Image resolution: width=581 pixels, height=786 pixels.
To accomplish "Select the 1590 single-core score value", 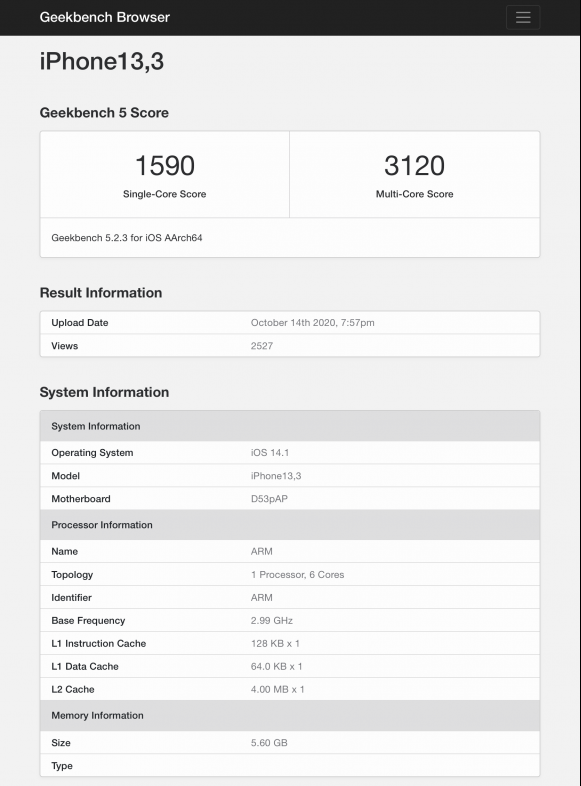I will 164,165.
